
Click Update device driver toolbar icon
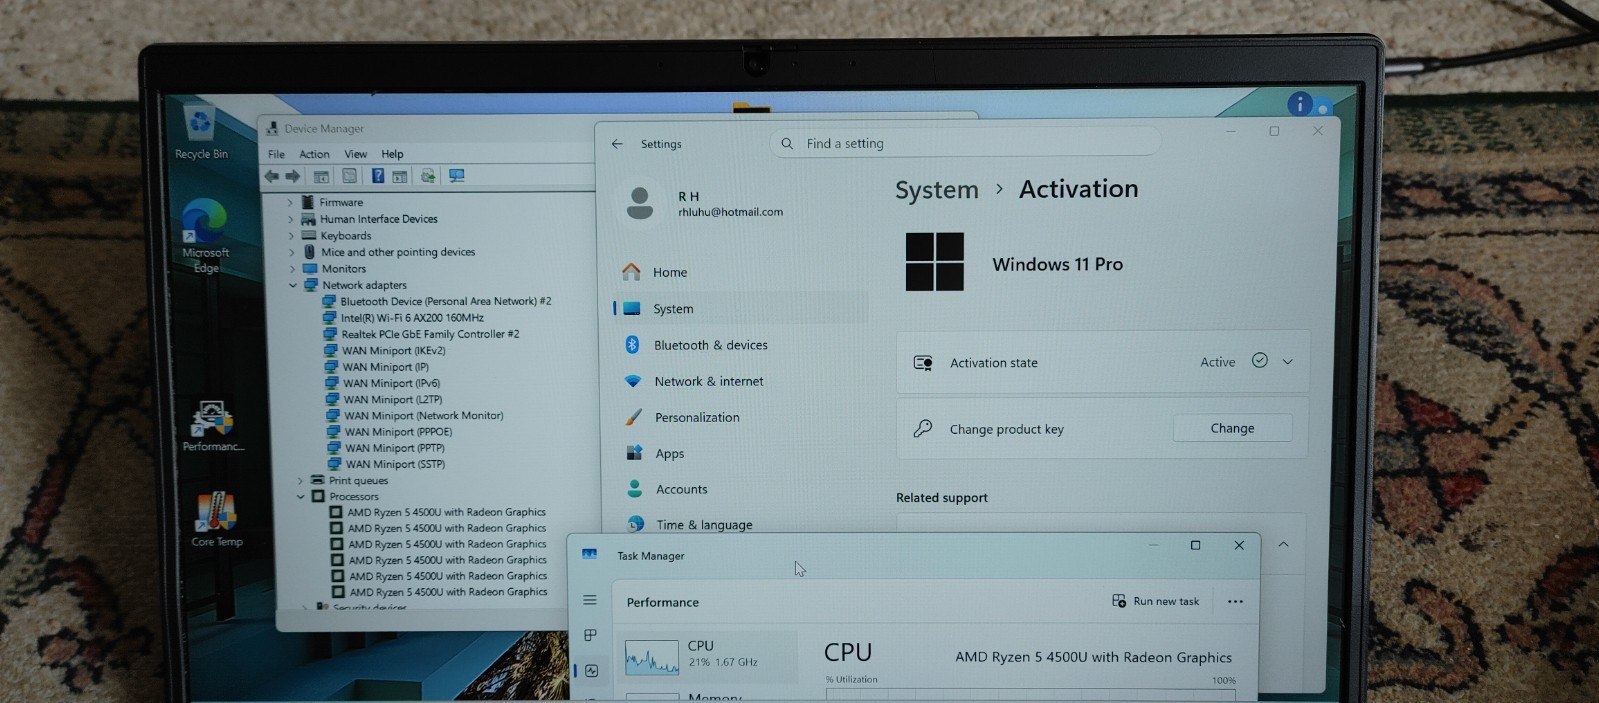coord(428,176)
